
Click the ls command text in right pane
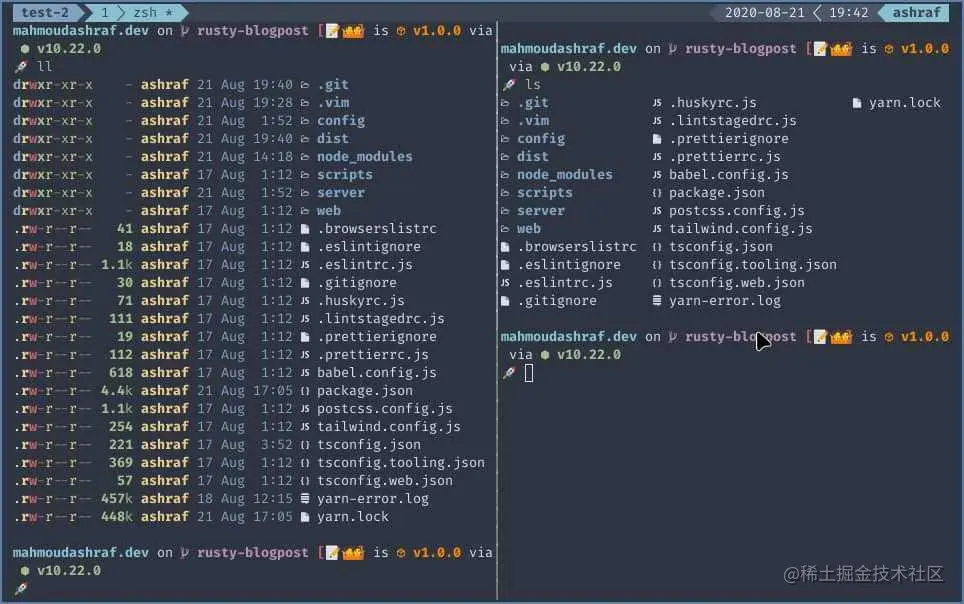coord(532,85)
